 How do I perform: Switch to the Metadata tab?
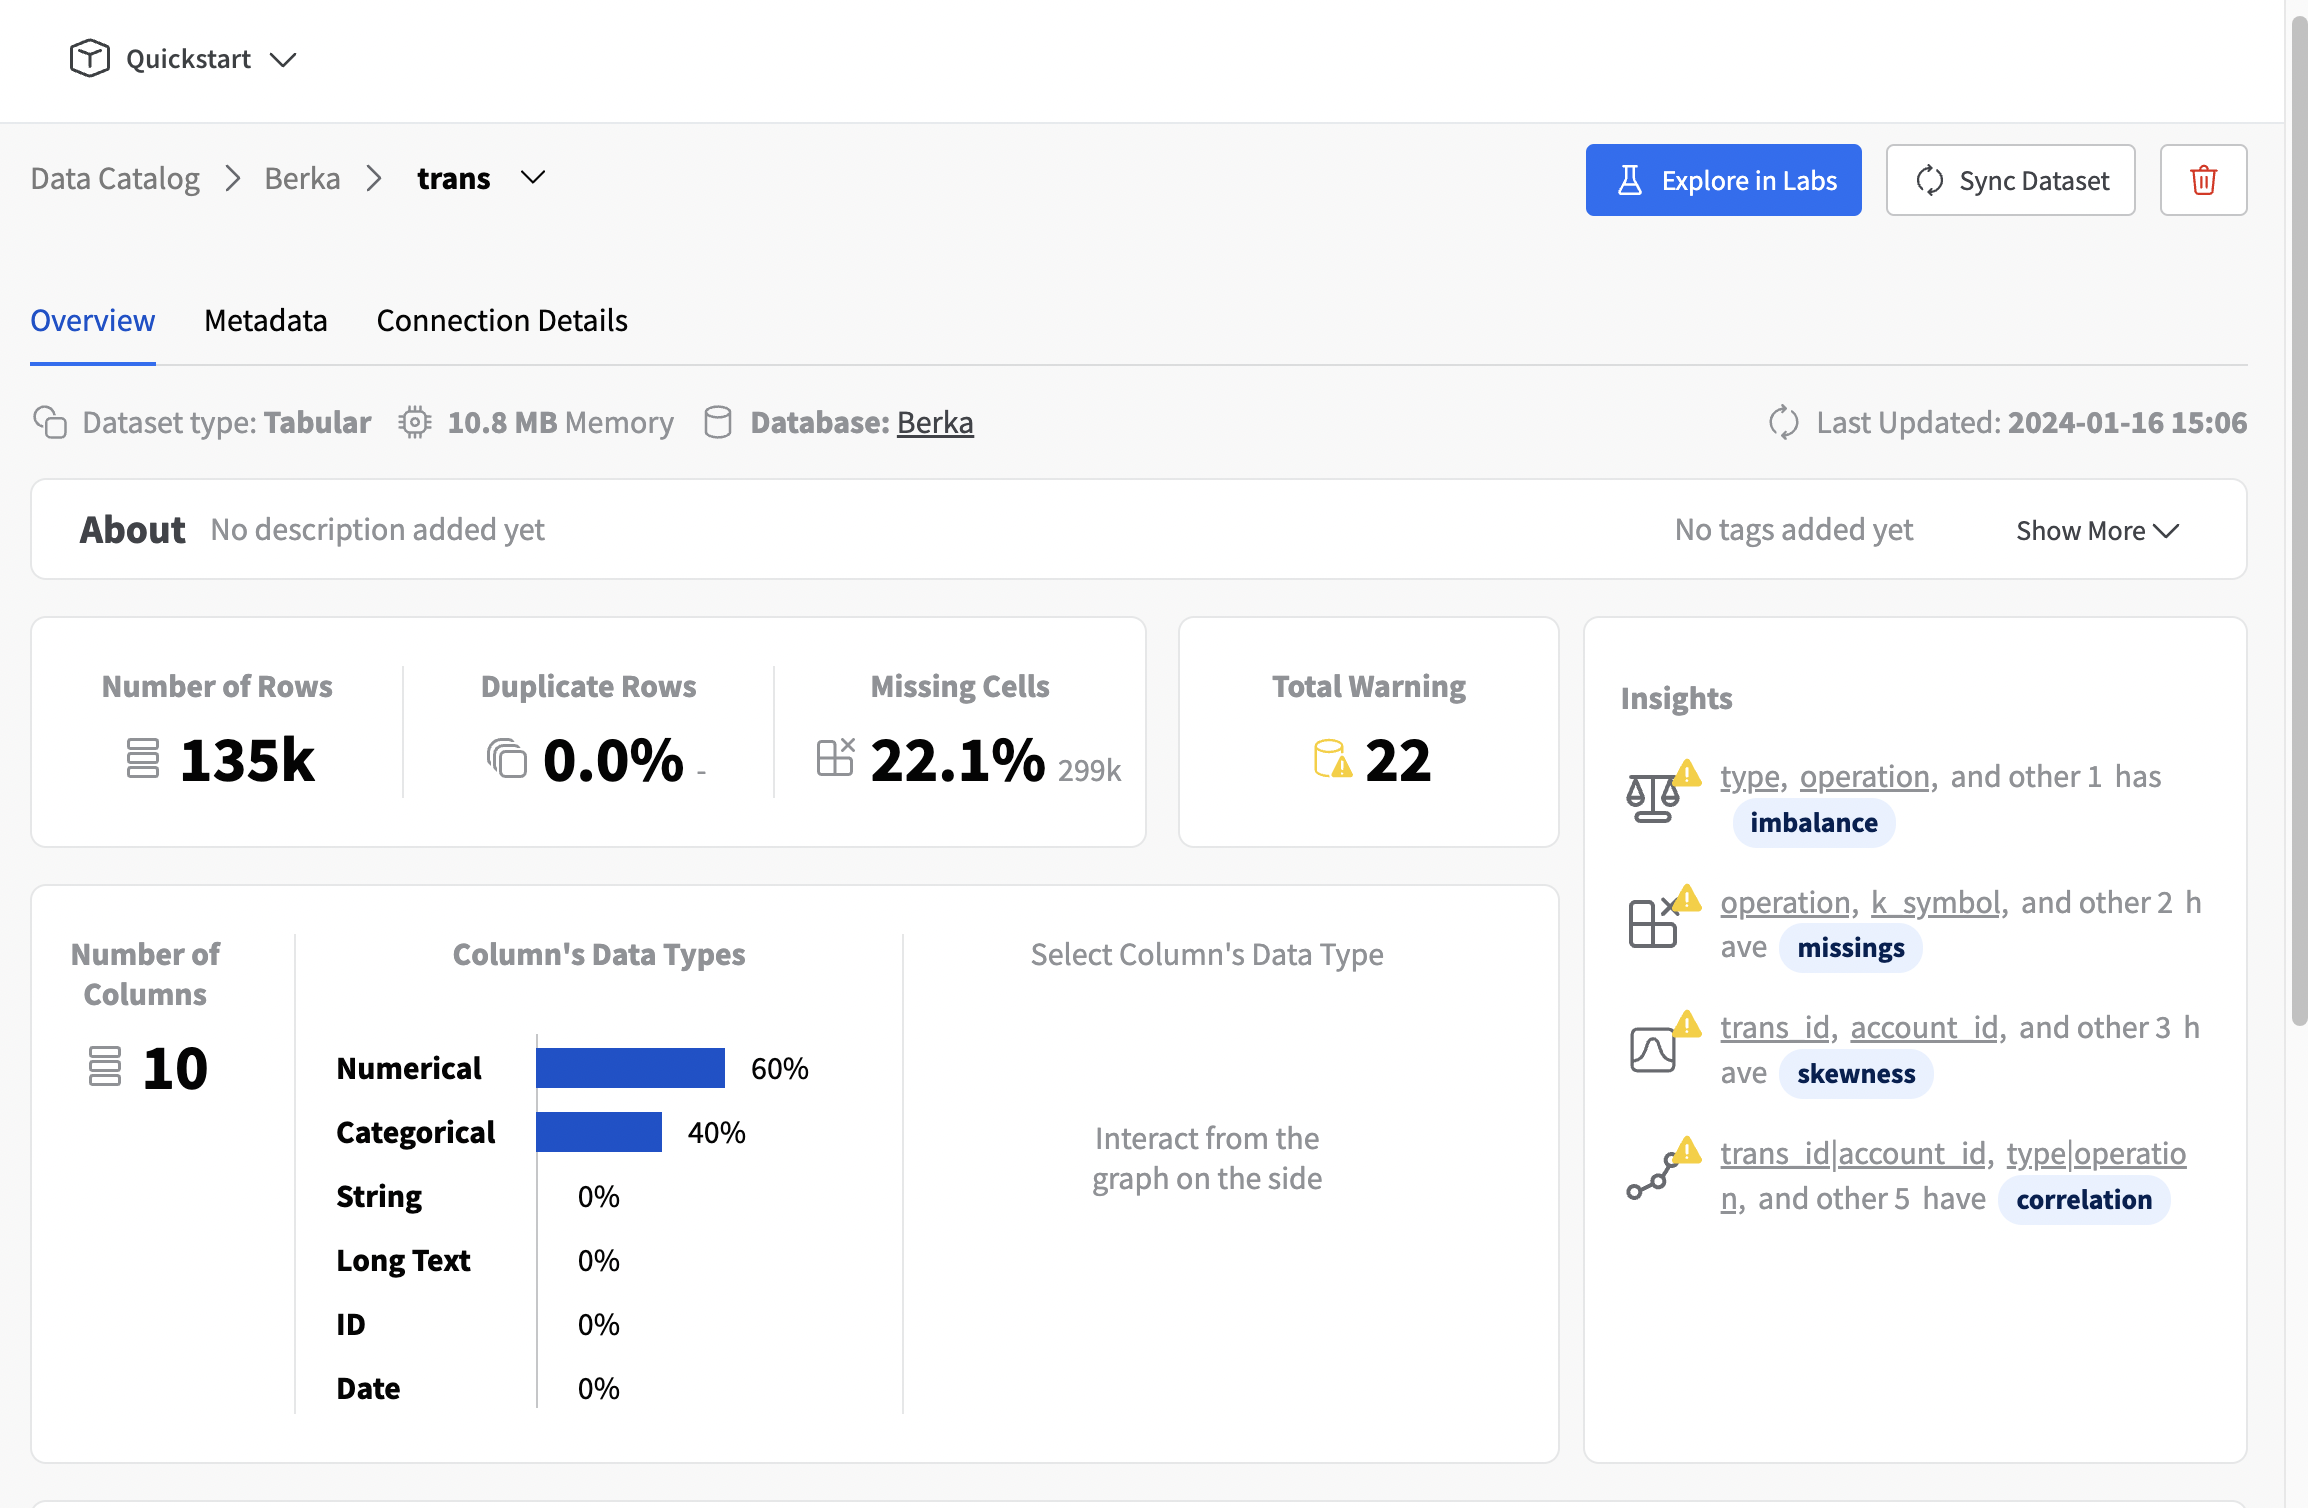[266, 318]
